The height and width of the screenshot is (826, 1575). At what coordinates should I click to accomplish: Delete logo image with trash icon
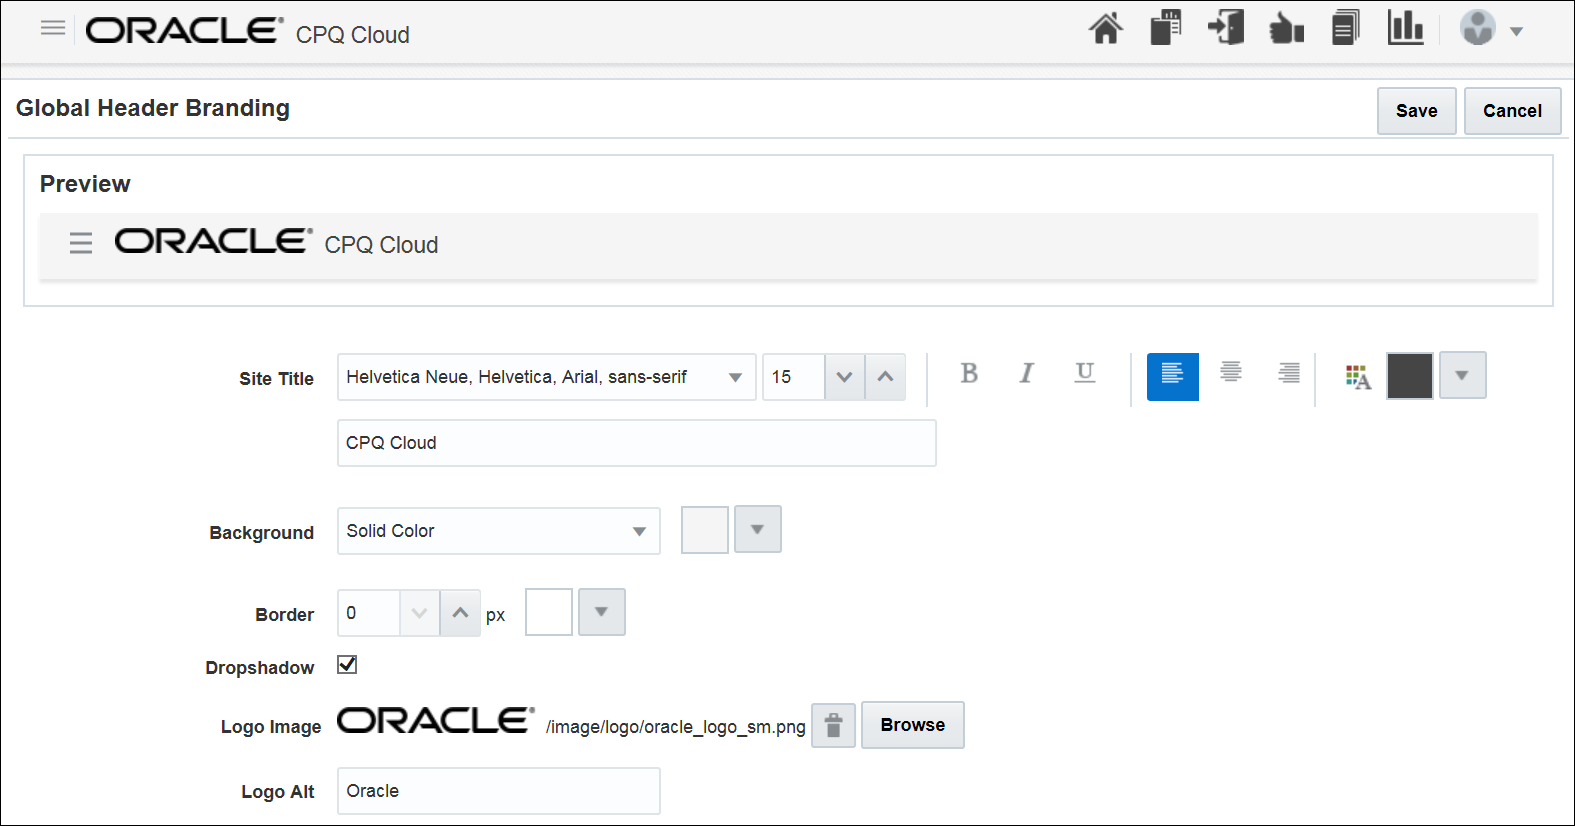(833, 726)
